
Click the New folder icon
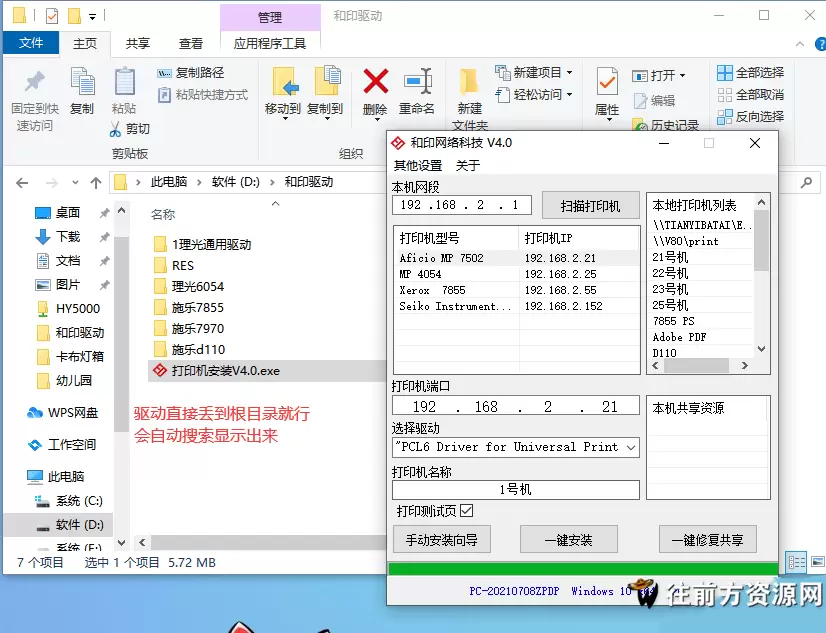(x=468, y=82)
